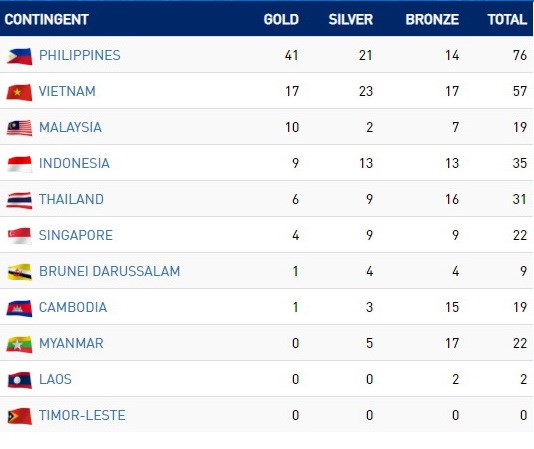The width and height of the screenshot is (534, 449).
Task: Click the Philippines flag icon
Action: tap(19, 56)
